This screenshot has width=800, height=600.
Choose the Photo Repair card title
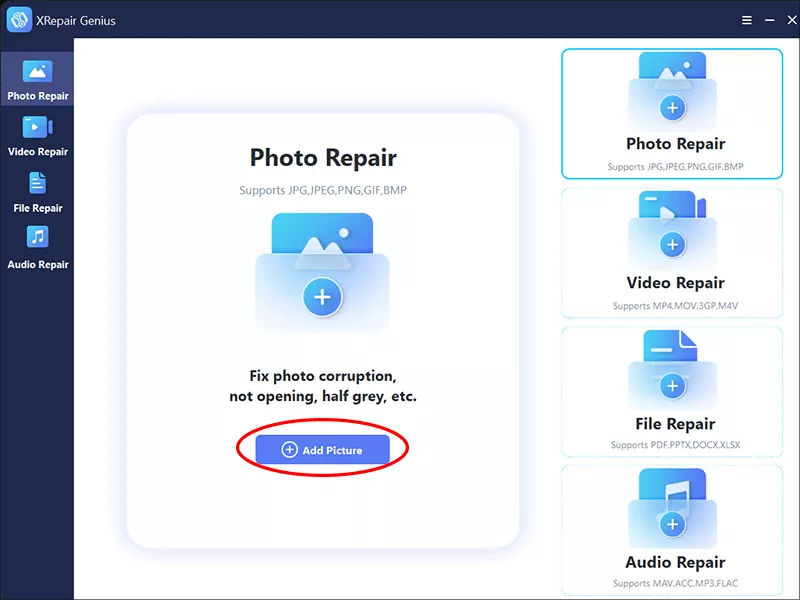[x=675, y=144]
